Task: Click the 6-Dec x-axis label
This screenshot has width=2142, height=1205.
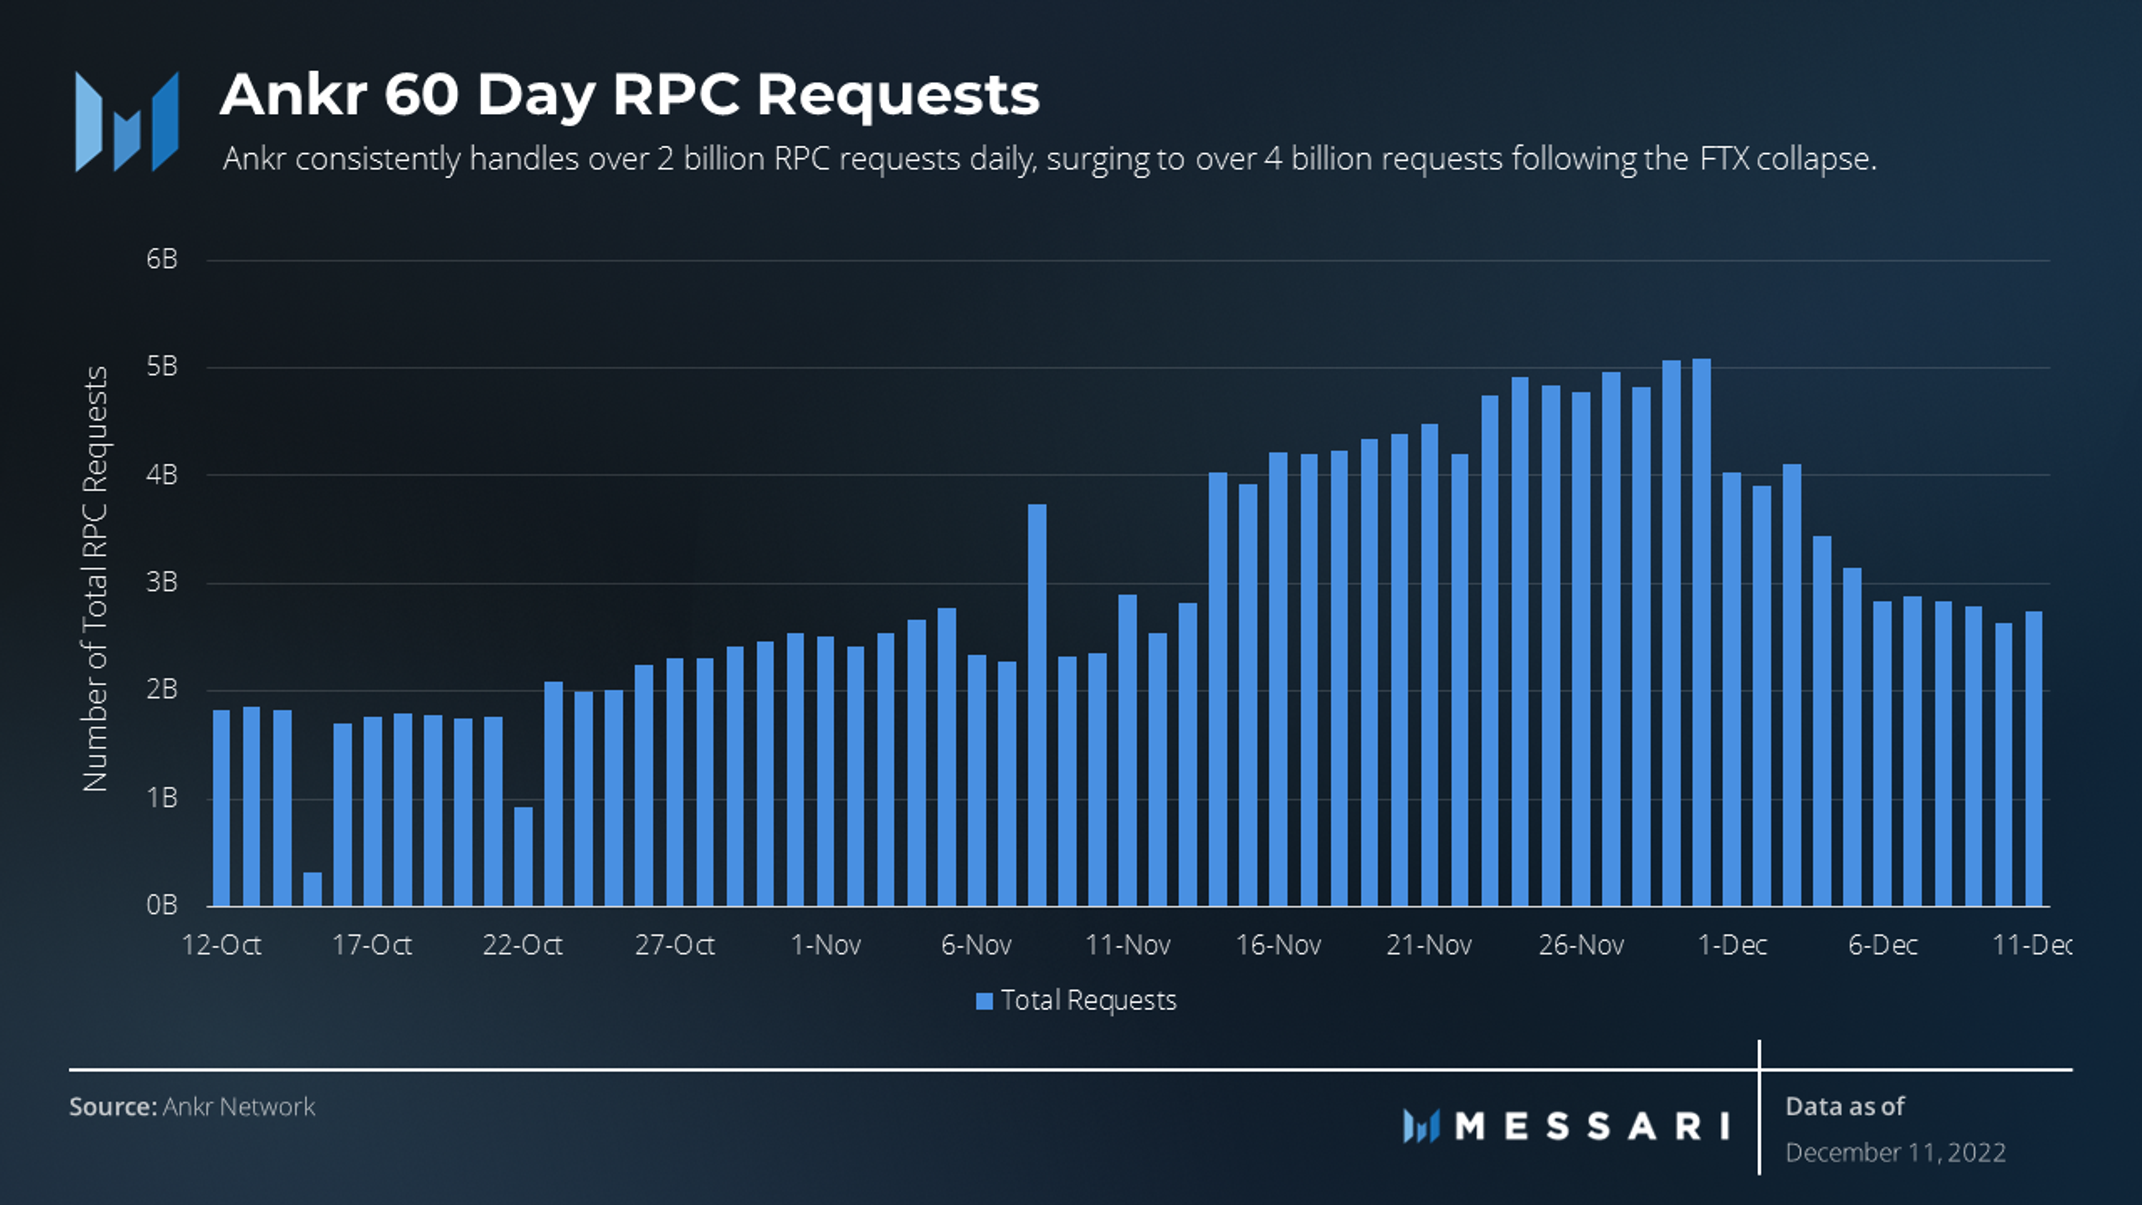Action: pos(1882,945)
